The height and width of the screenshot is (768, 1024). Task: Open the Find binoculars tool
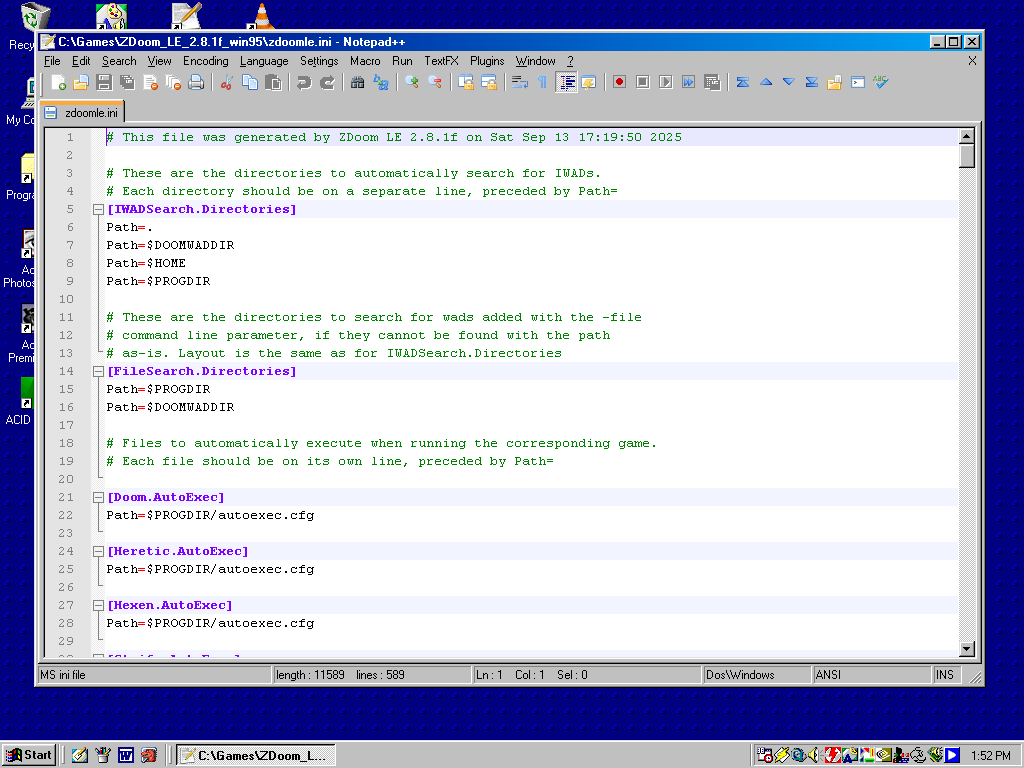(357, 82)
